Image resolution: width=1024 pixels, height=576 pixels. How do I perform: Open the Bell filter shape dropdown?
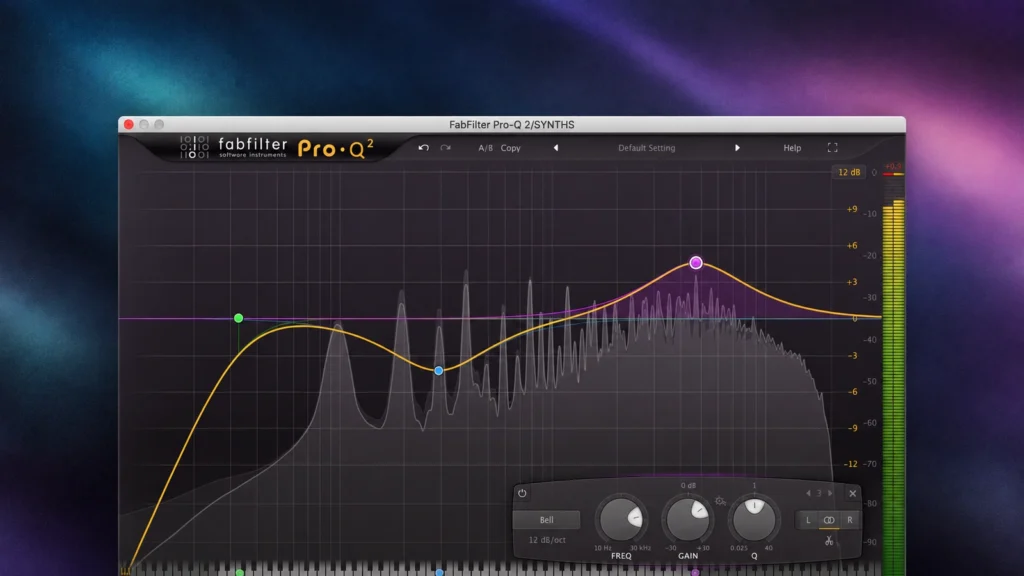coord(547,520)
